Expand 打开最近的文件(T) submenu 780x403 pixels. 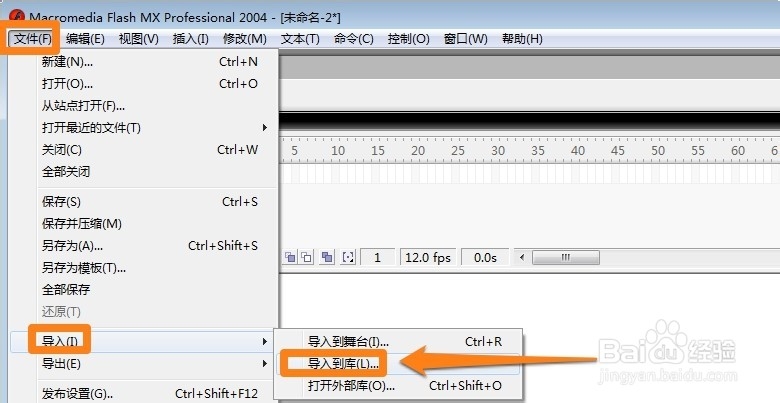point(144,128)
